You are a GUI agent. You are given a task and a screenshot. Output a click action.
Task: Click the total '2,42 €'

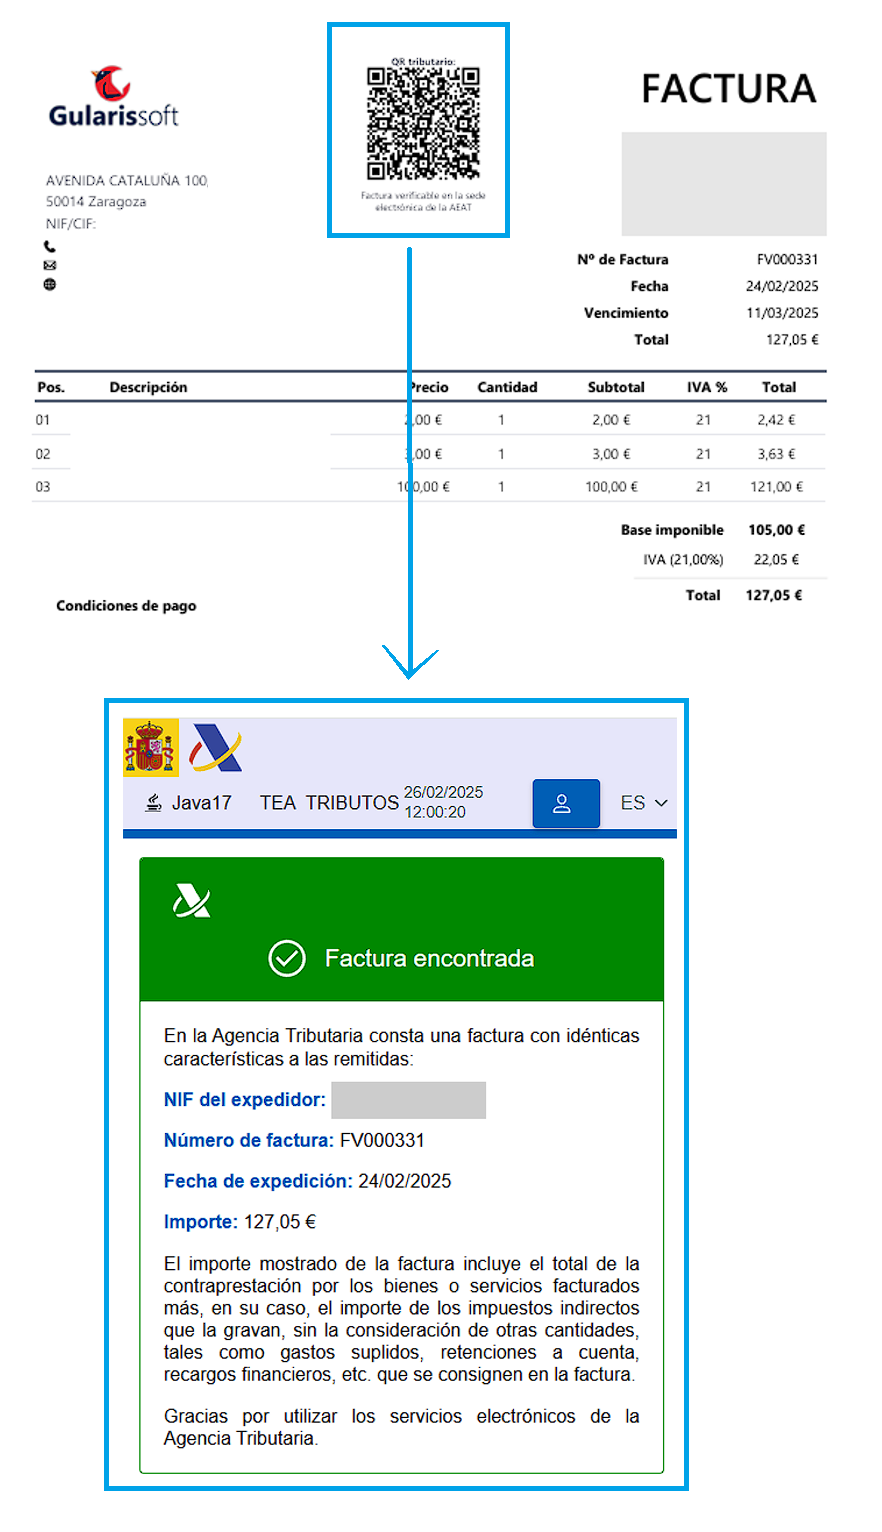click(x=776, y=421)
